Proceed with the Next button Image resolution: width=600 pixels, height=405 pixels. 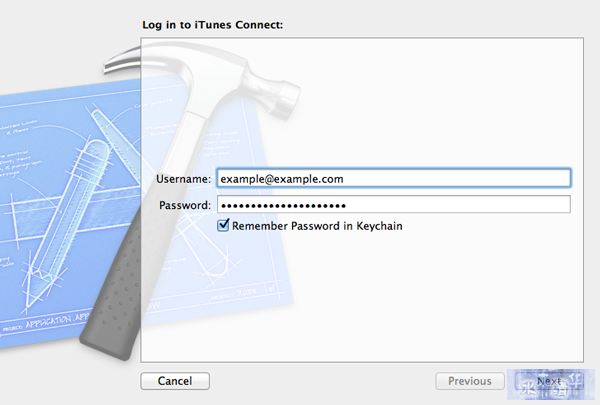coord(549,381)
